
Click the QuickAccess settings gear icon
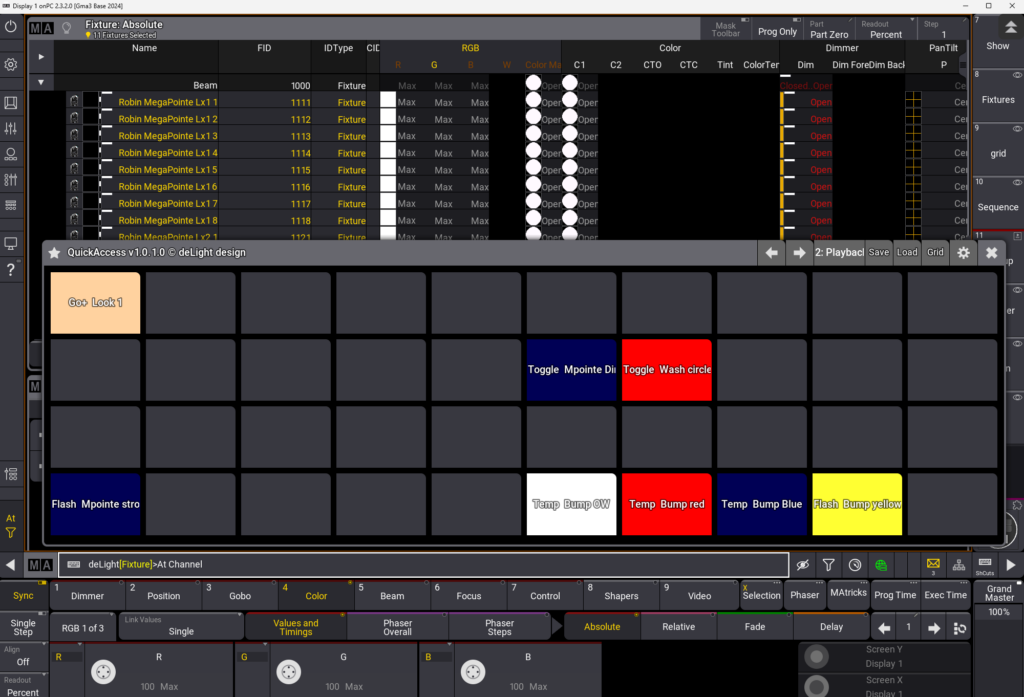(963, 253)
